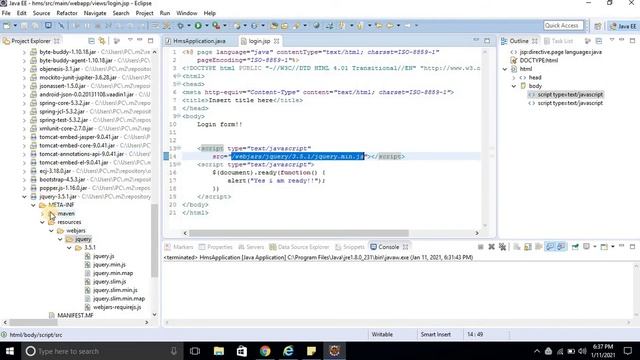Image resolution: width=640 pixels, height=360 pixels.
Task: Collapse the 3.5.1 folder
Action: [x=69, y=248]
